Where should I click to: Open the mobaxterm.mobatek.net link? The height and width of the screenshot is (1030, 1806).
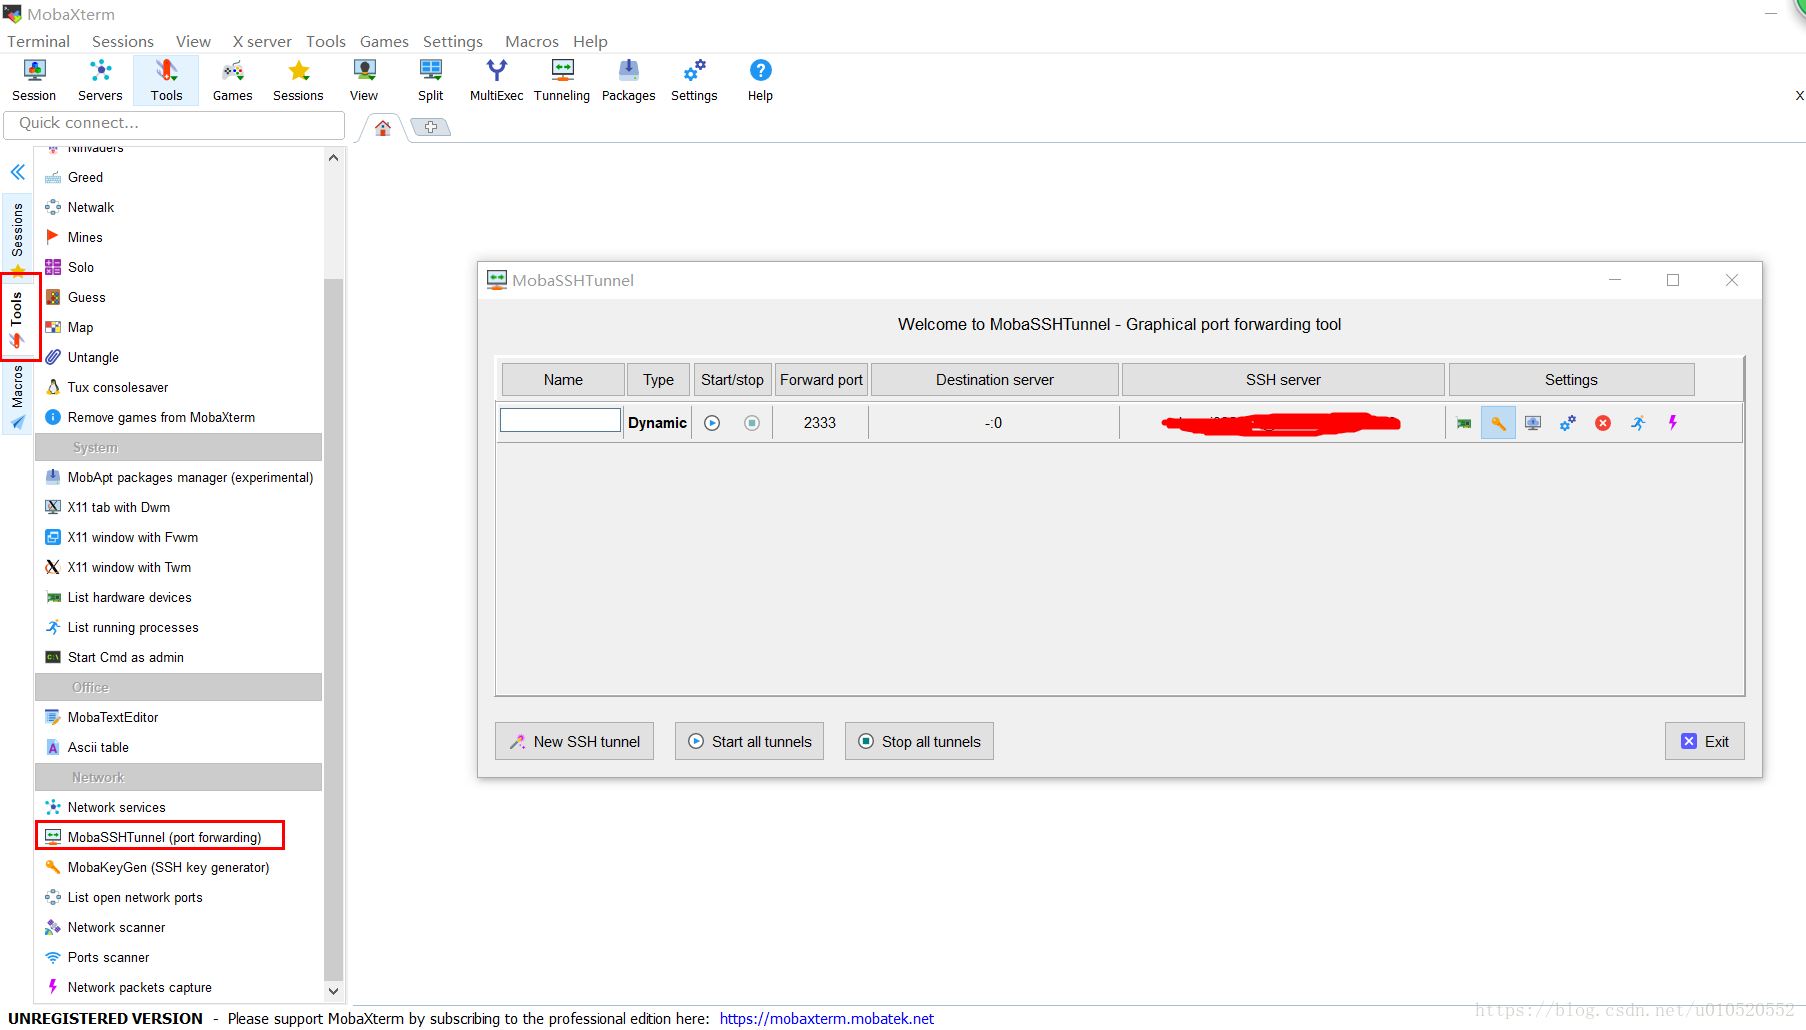pyautogui.click(x=827, y=1018)
